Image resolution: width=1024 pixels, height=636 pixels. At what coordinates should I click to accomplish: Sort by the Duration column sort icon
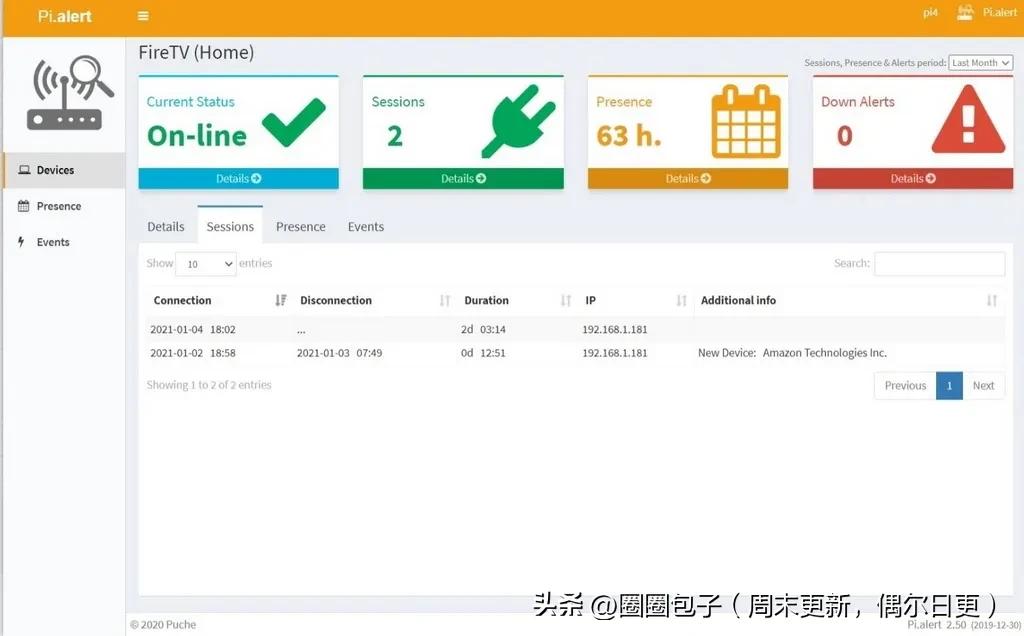[x=566, y=300]
